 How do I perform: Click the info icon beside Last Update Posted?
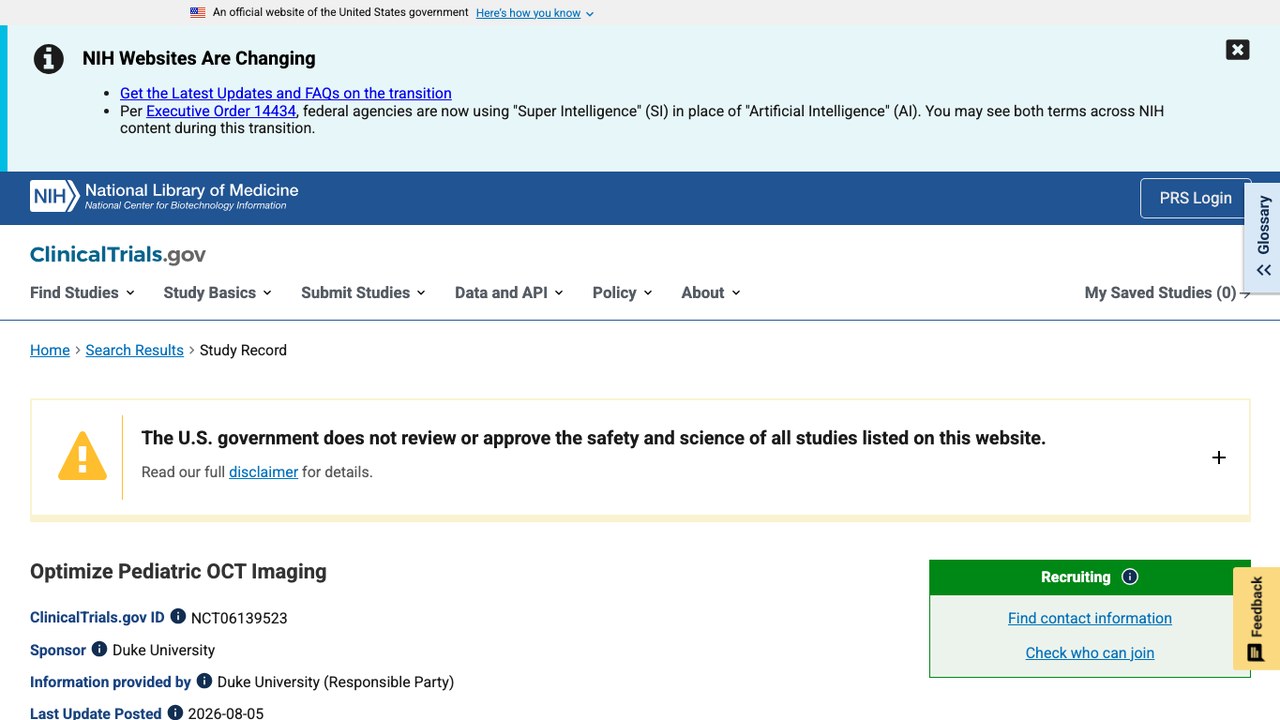click(175, 713)
